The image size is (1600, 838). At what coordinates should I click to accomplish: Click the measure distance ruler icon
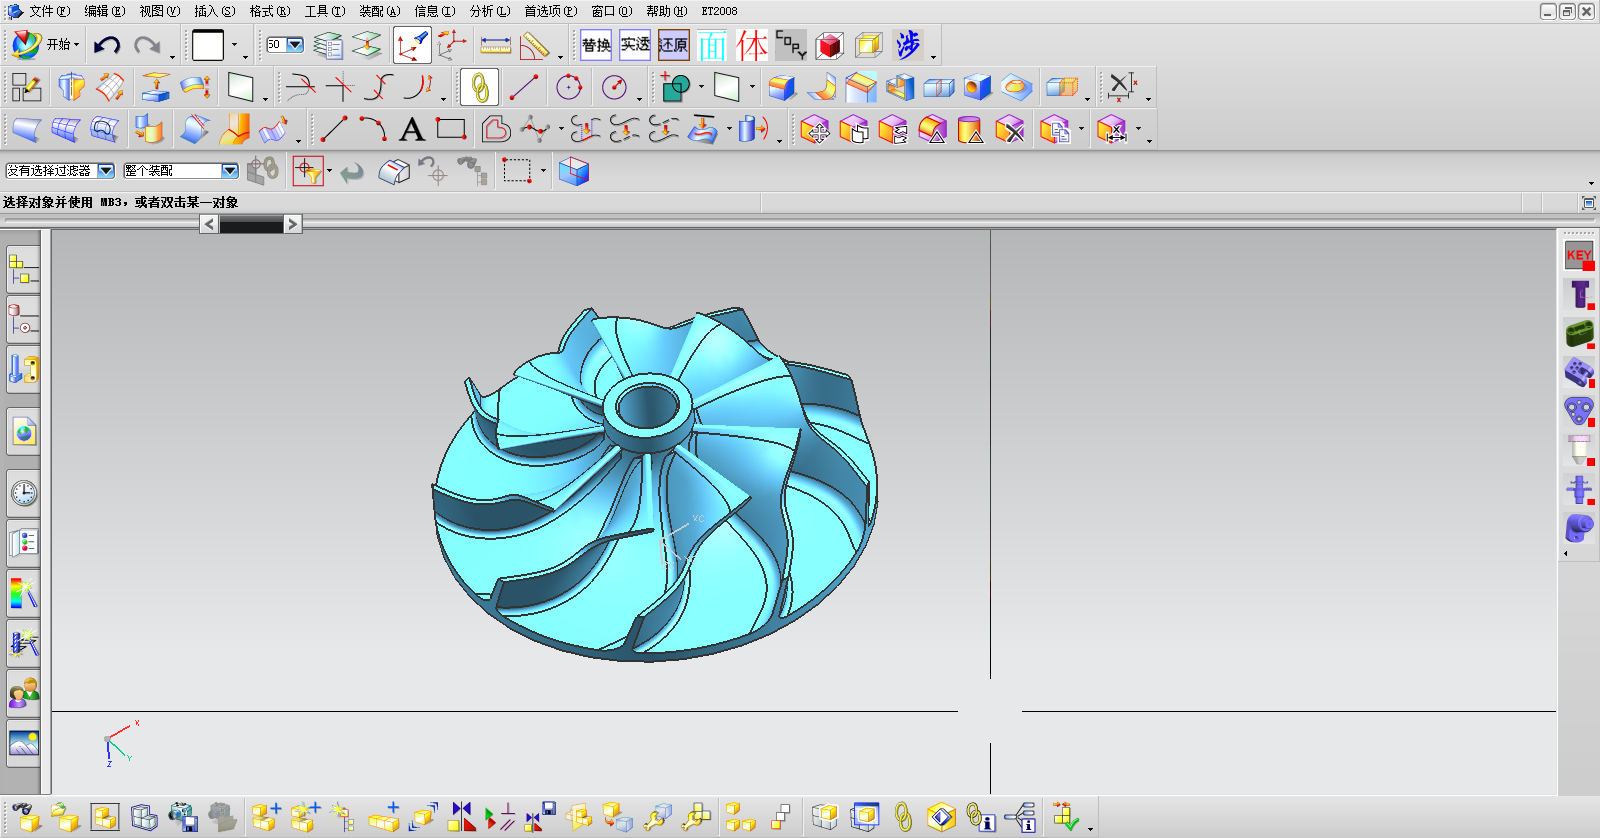pyautogui.click(x=495, y=45)
